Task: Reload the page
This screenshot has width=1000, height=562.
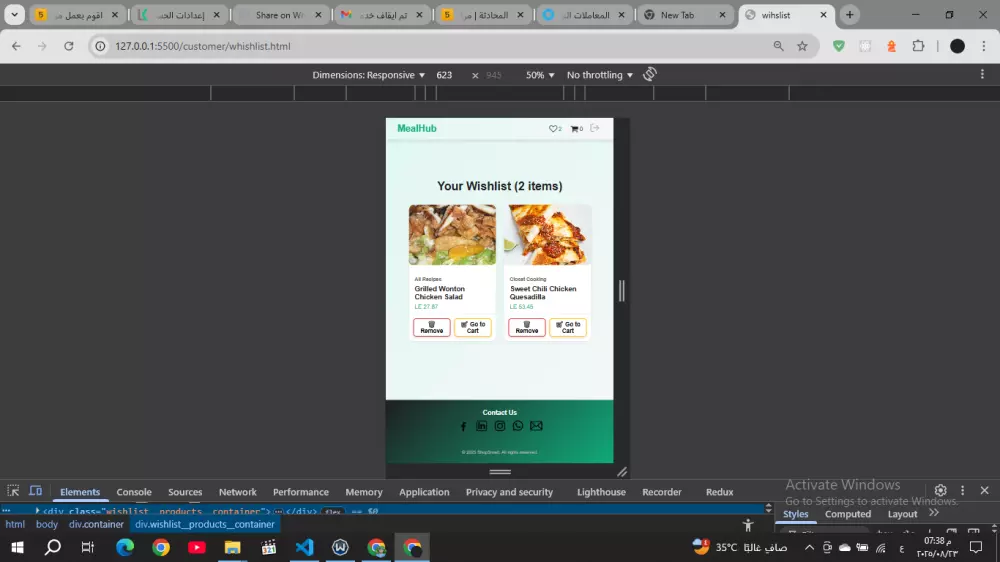Action: coord(69,46)
